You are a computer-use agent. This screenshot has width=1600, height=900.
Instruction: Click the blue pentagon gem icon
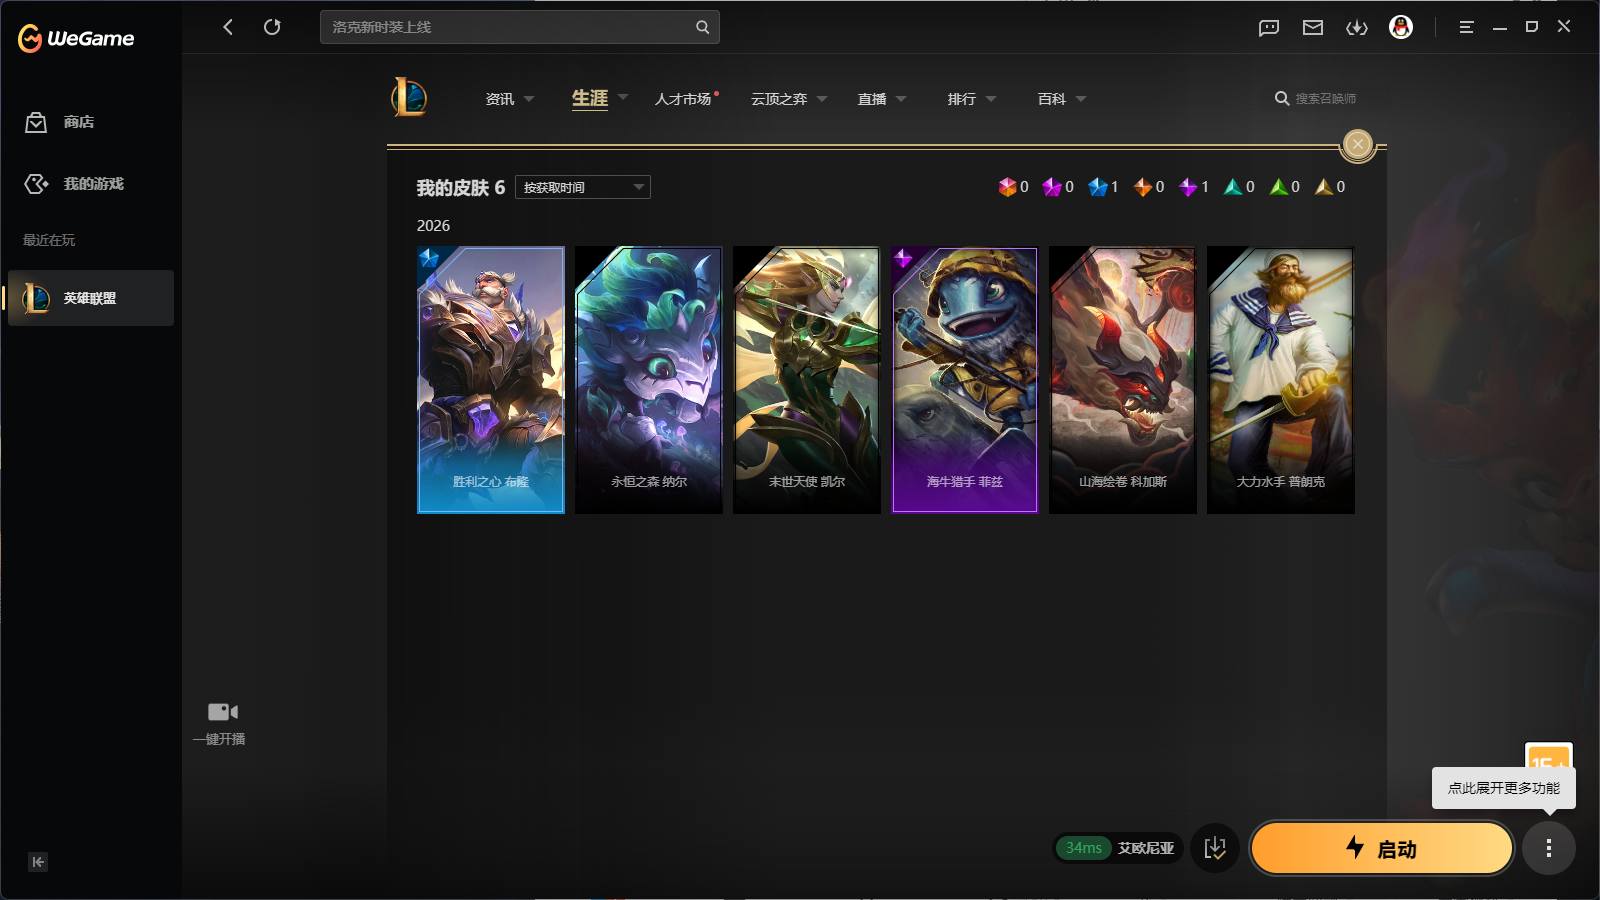(x=1098, y=187)
